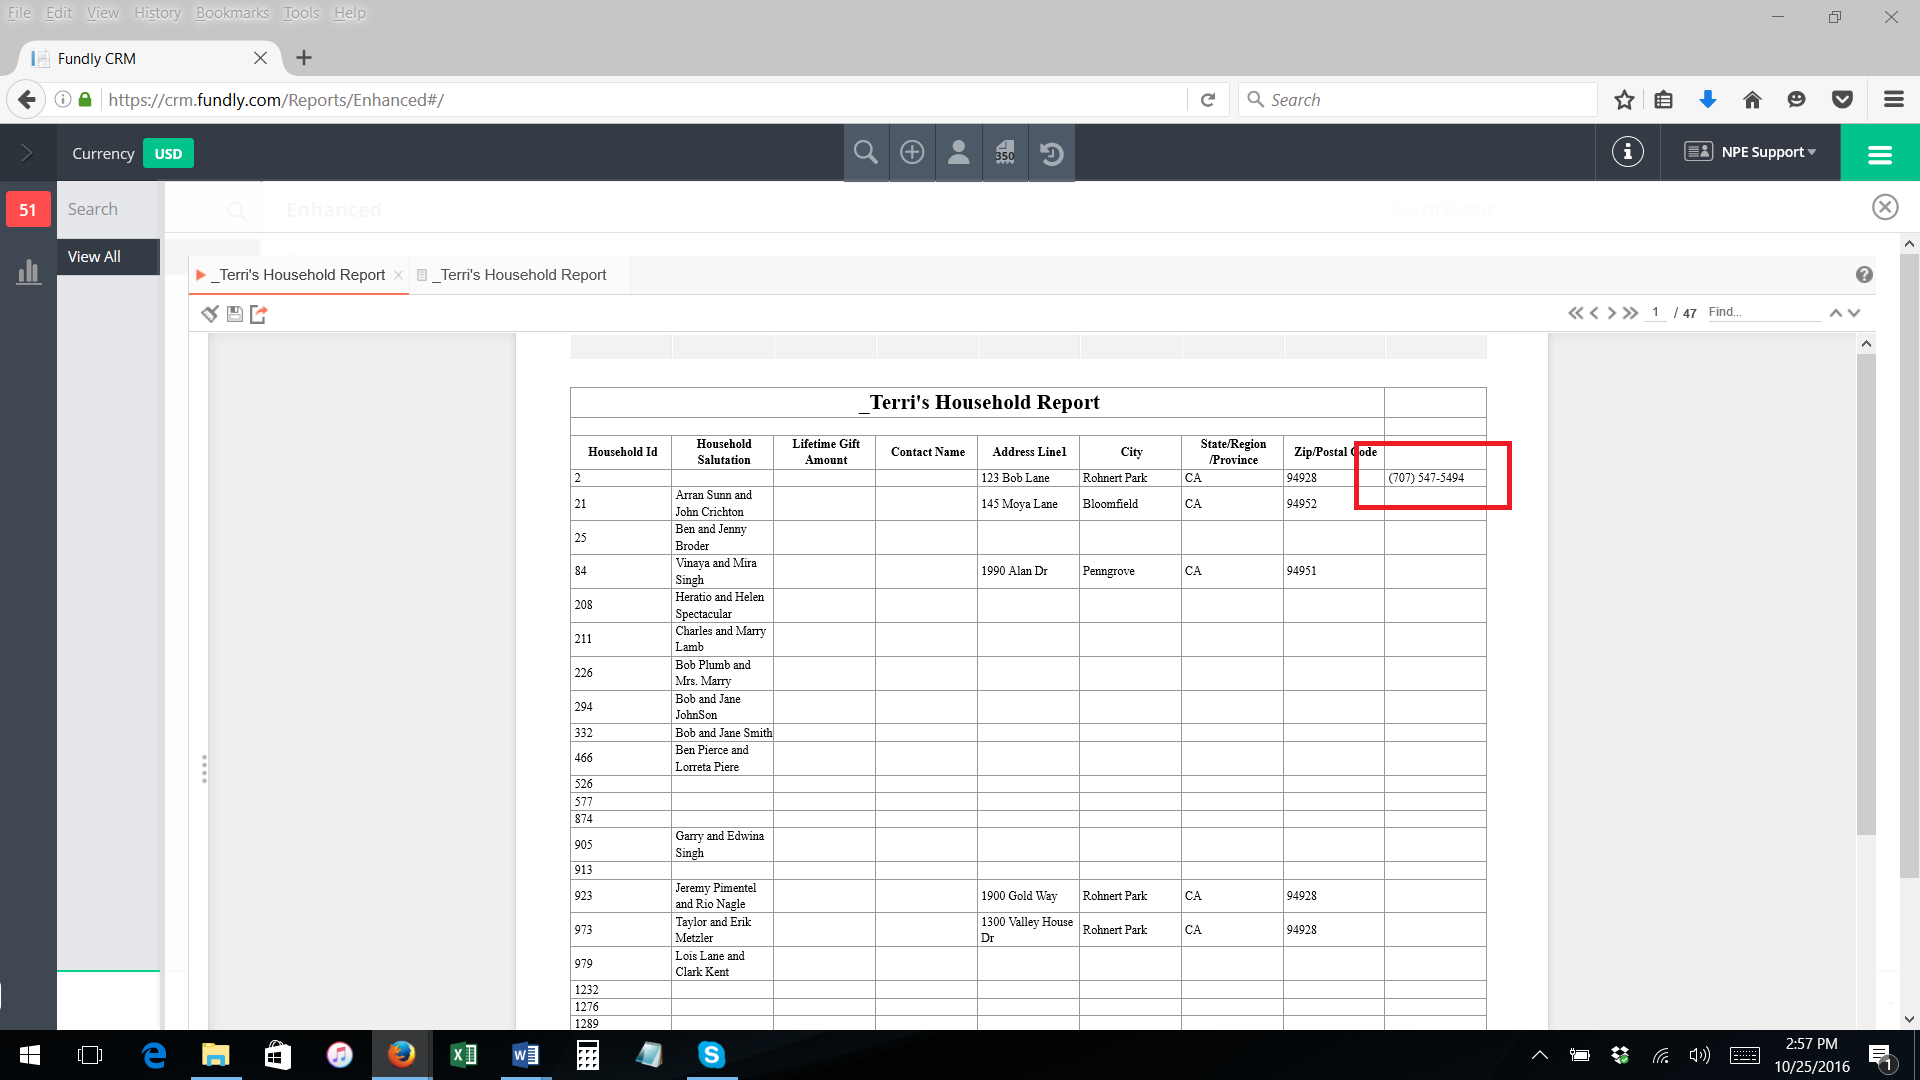Click the recent history icon
This screenshot has width=1920, height=1080.
tap(1051, 153)
